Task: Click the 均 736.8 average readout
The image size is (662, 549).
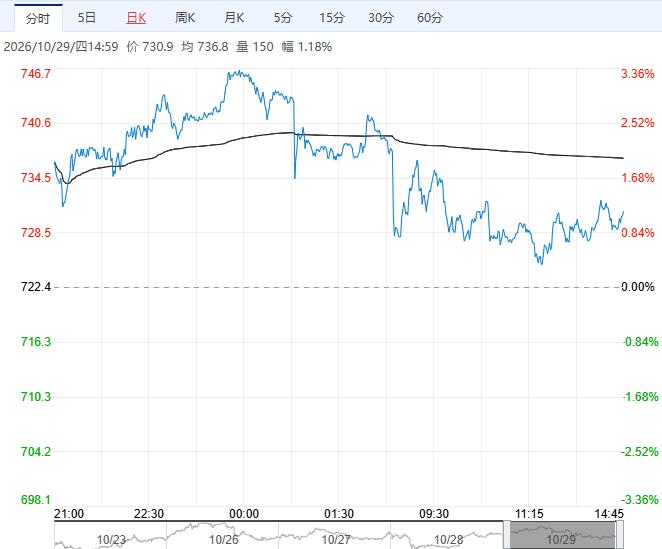Action: pos(205,46)
